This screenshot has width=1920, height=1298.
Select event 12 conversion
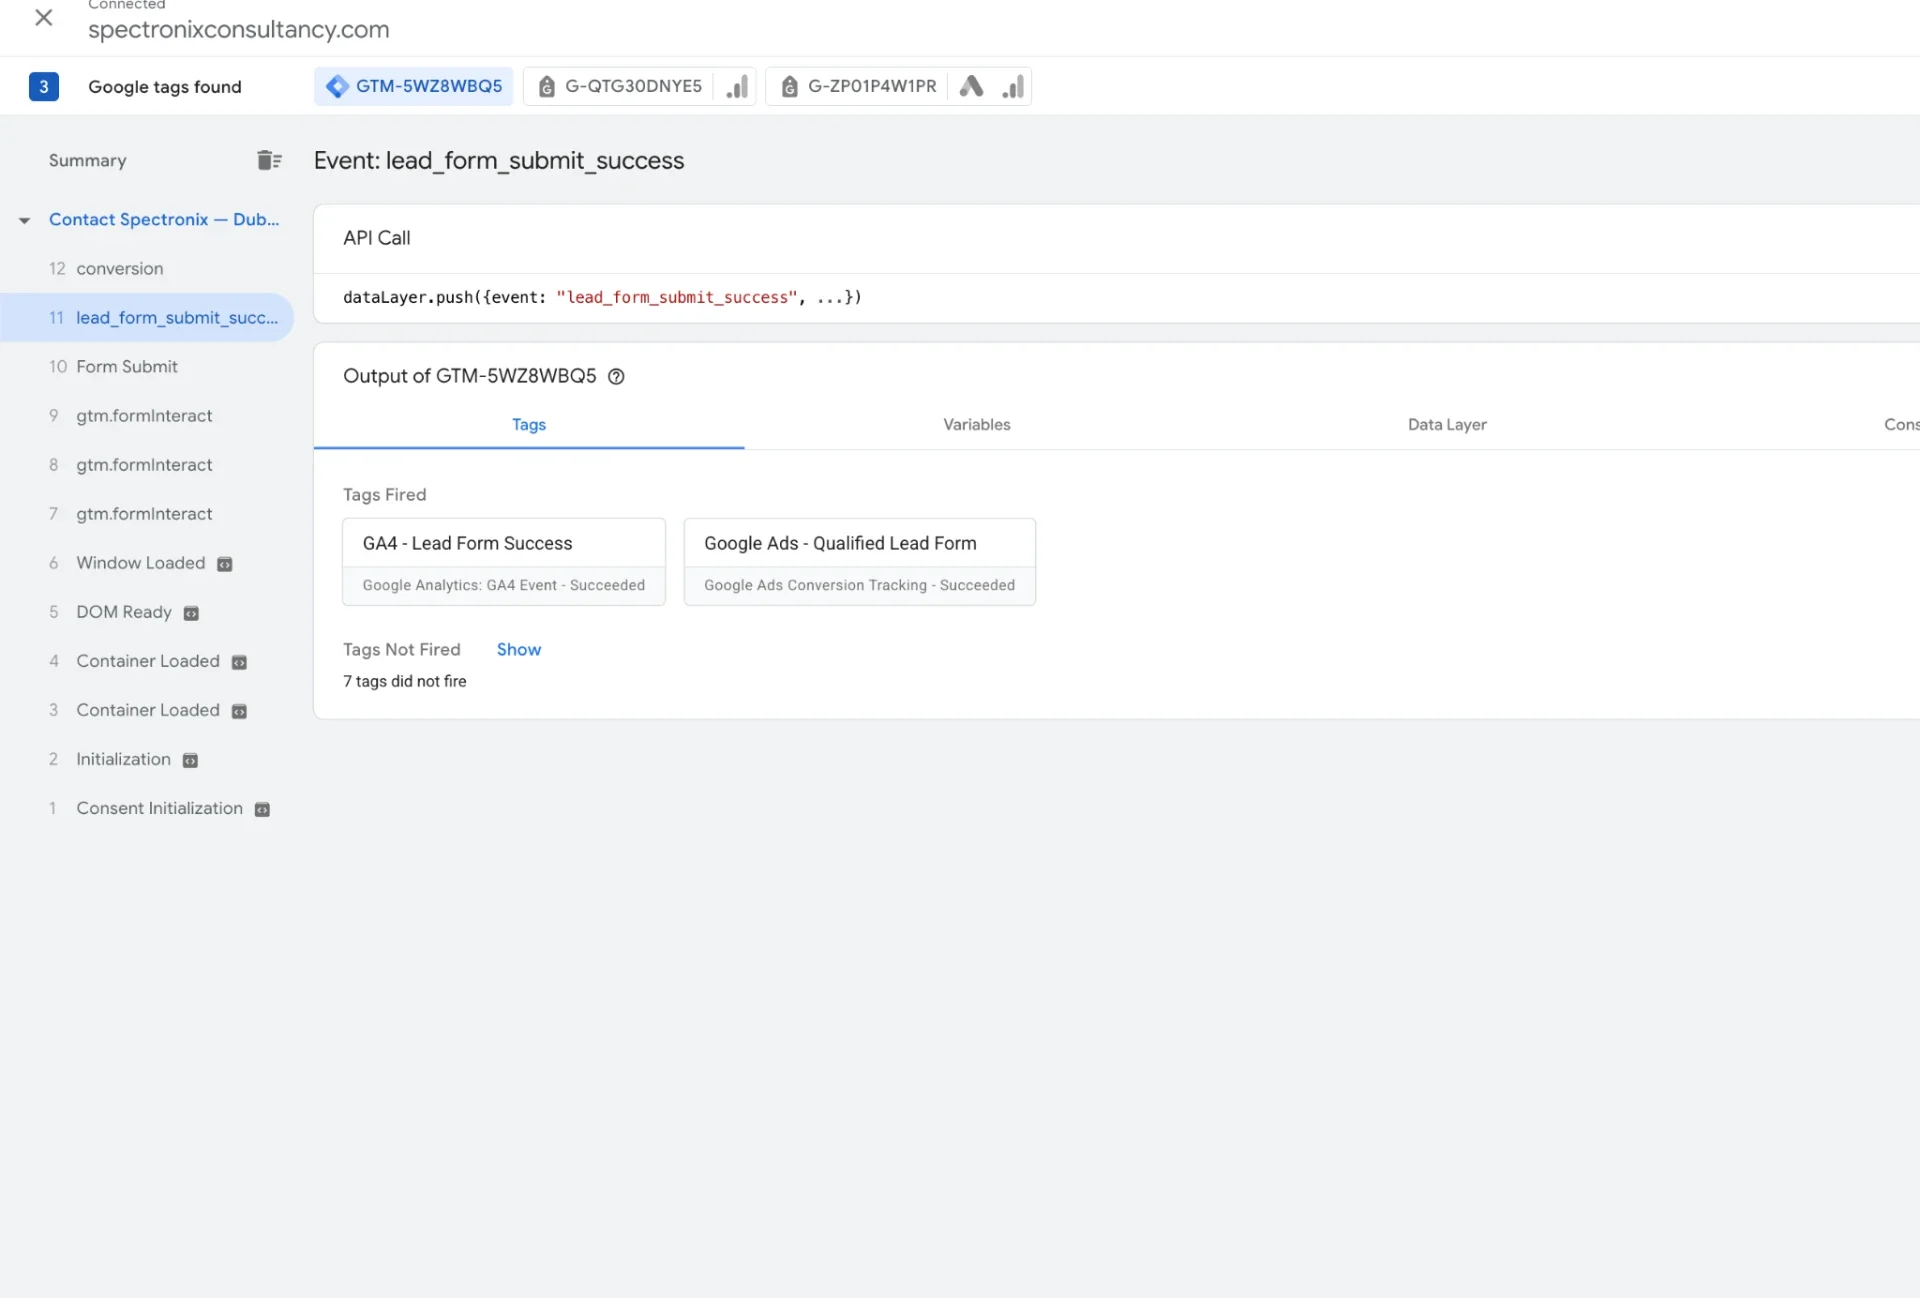pos(147,268)
